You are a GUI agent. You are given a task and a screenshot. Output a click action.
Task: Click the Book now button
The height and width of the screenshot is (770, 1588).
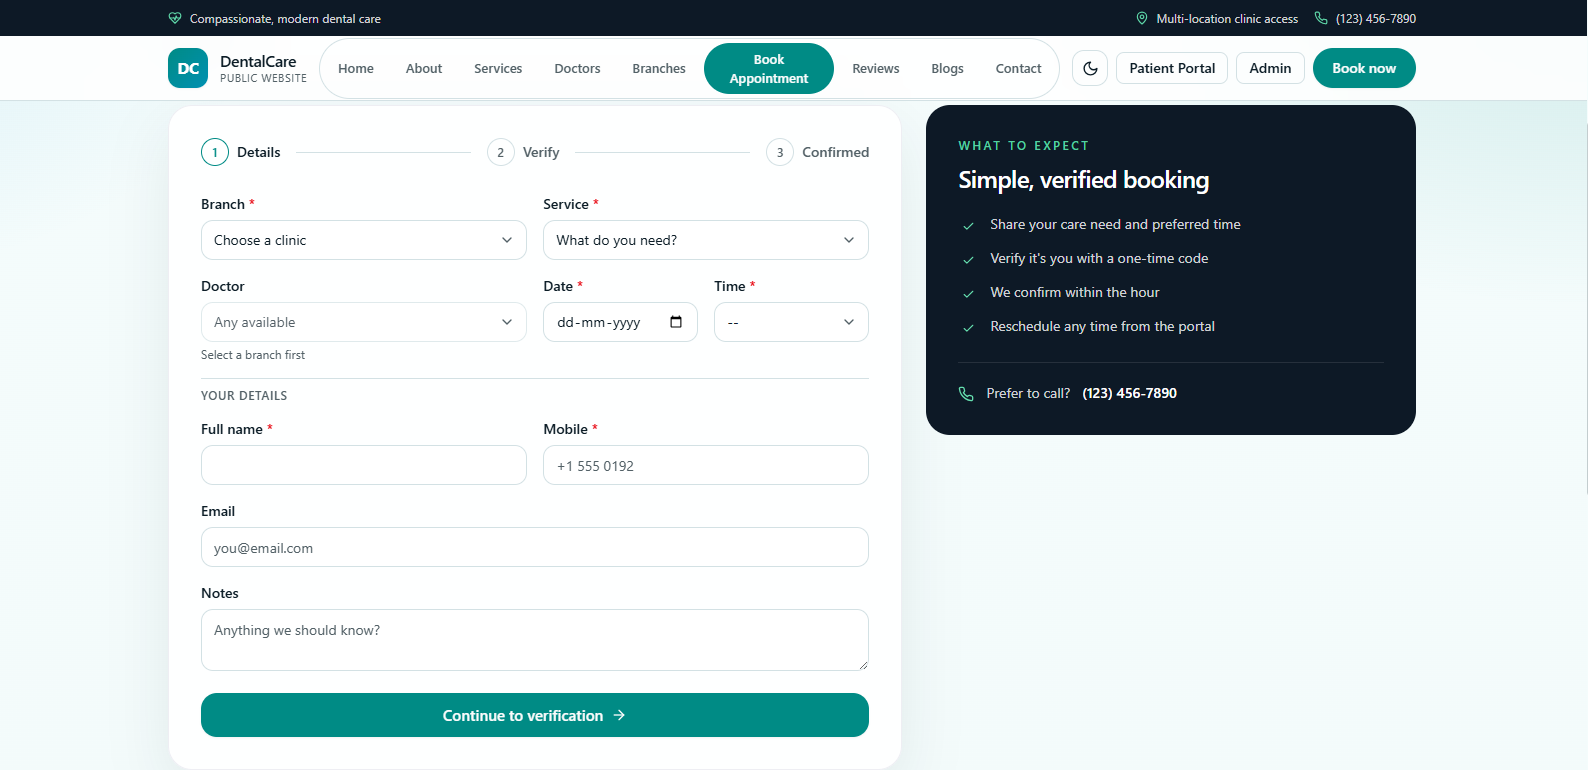1364,68
